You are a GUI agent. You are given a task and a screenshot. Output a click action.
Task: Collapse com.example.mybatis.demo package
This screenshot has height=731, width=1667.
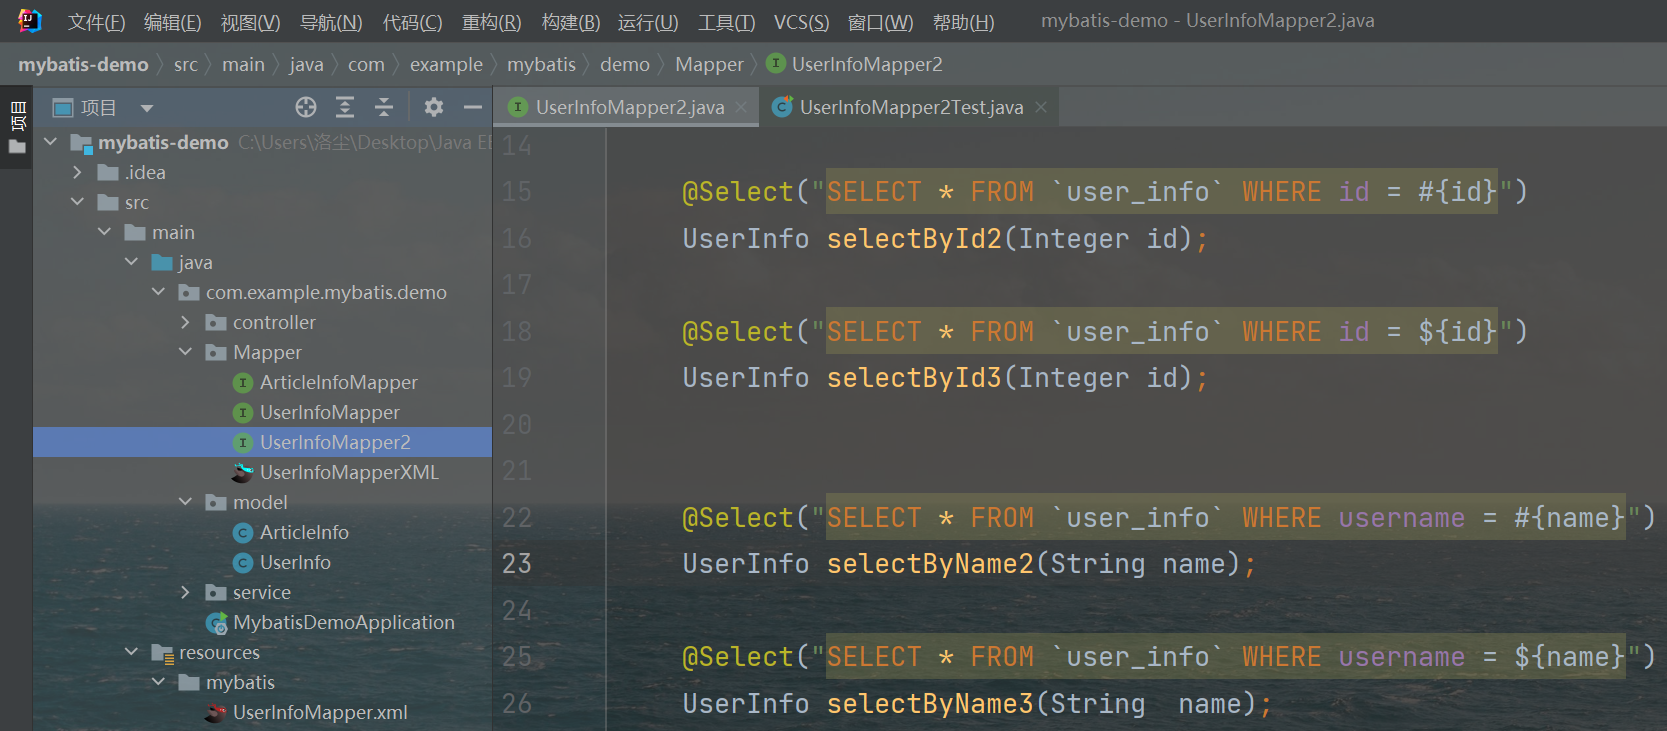(158, 292)
